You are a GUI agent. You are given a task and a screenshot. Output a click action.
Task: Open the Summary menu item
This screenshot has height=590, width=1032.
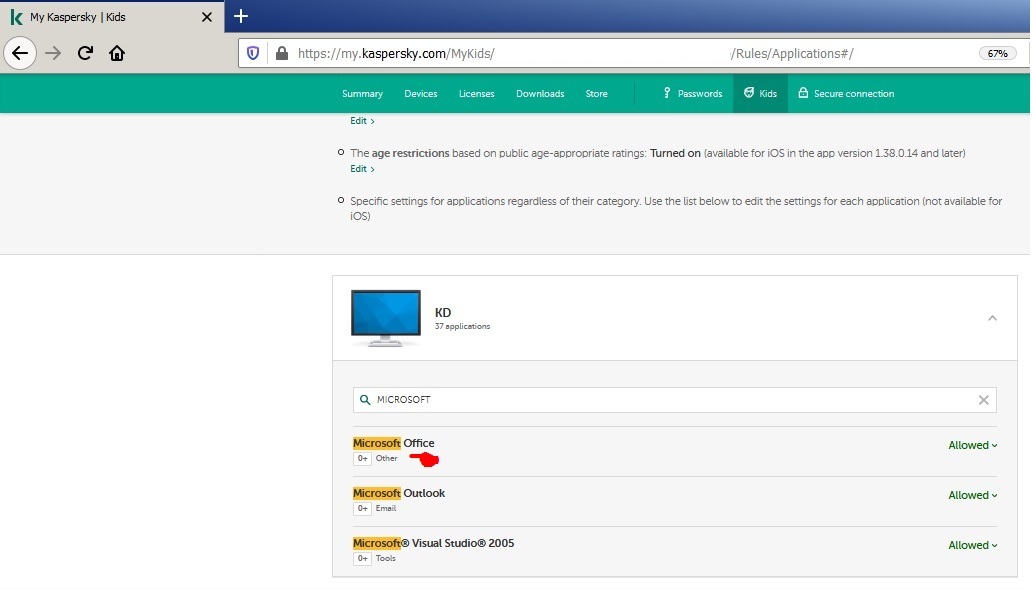coord(362,94)
